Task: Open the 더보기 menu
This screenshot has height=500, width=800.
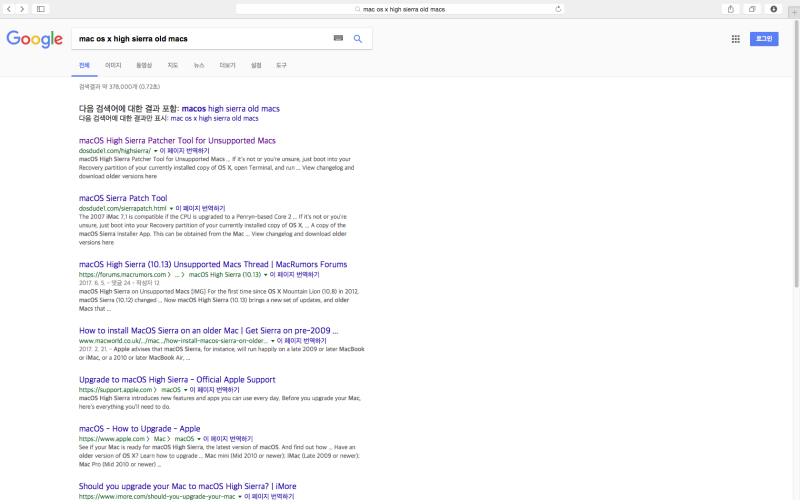Action: click(x=227, y=65)
